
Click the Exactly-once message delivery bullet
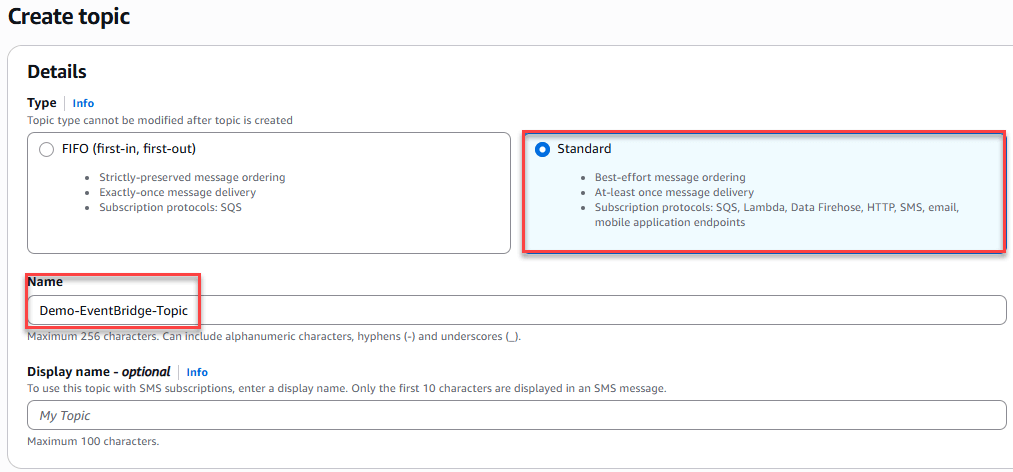177,192
